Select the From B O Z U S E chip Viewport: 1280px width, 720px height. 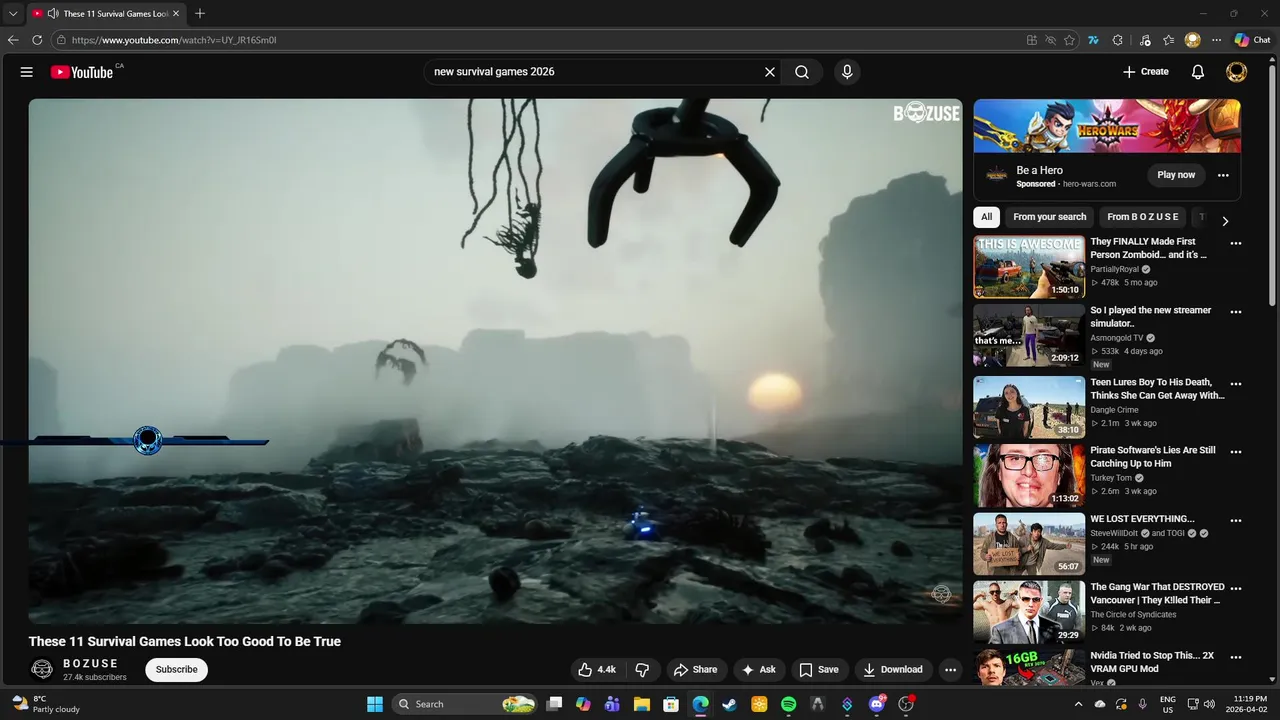1143,217
